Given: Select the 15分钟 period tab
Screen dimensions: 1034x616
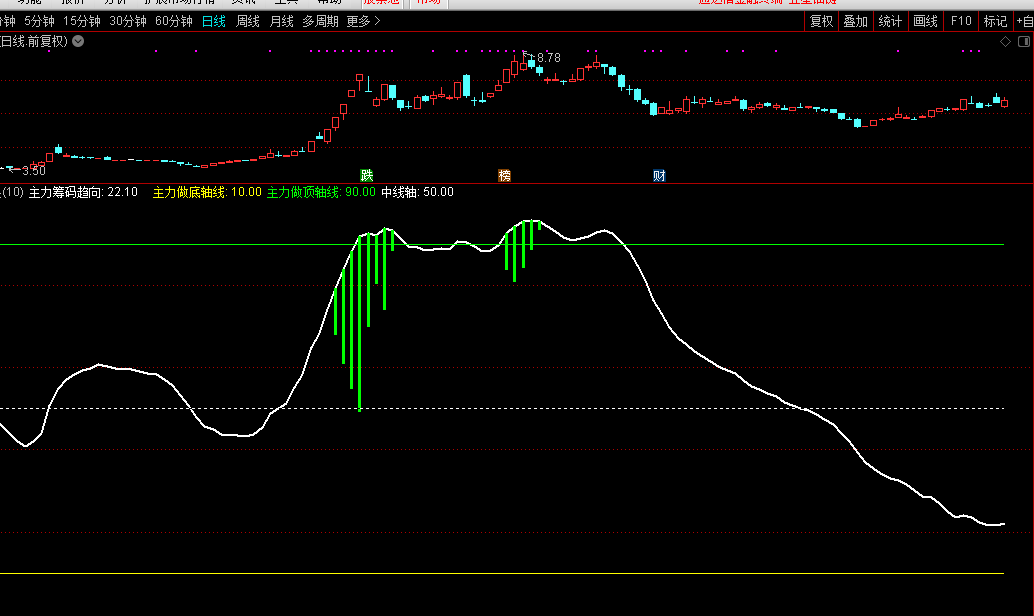Looking at the screenshot, I should tap(82, 21).
